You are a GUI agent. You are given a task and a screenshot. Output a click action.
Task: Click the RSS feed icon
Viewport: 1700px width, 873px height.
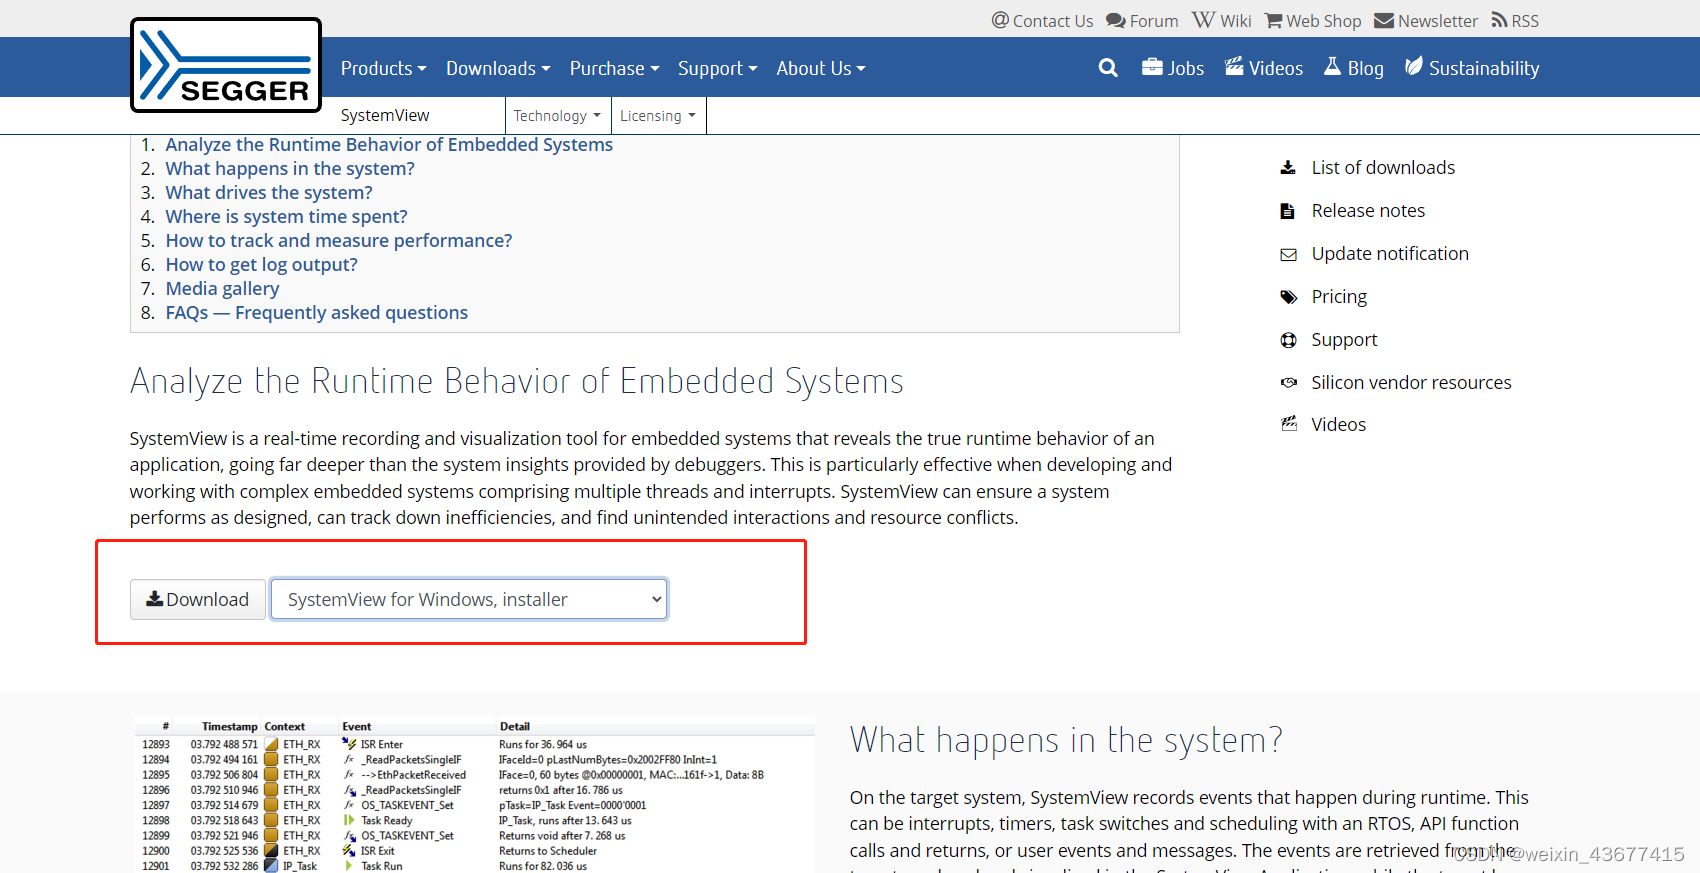[1499, 20]
